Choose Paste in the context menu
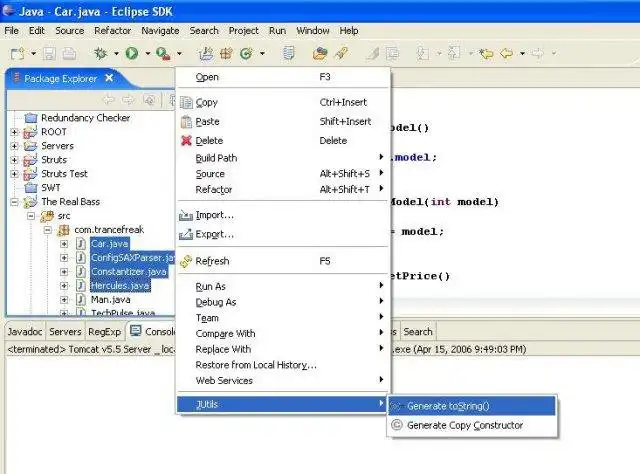Screen dimensions: 640x474 click(283, 121)
